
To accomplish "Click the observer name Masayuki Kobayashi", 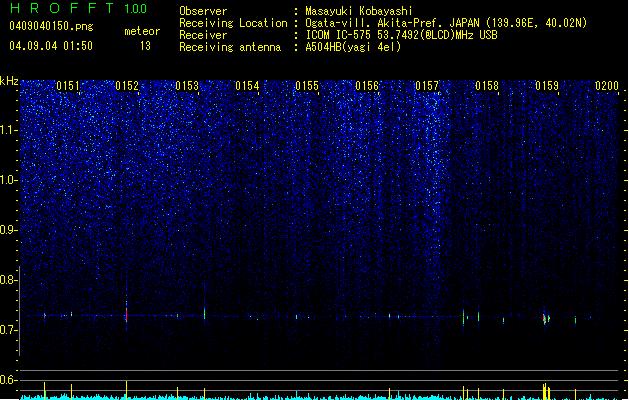I will click(359, 11).
